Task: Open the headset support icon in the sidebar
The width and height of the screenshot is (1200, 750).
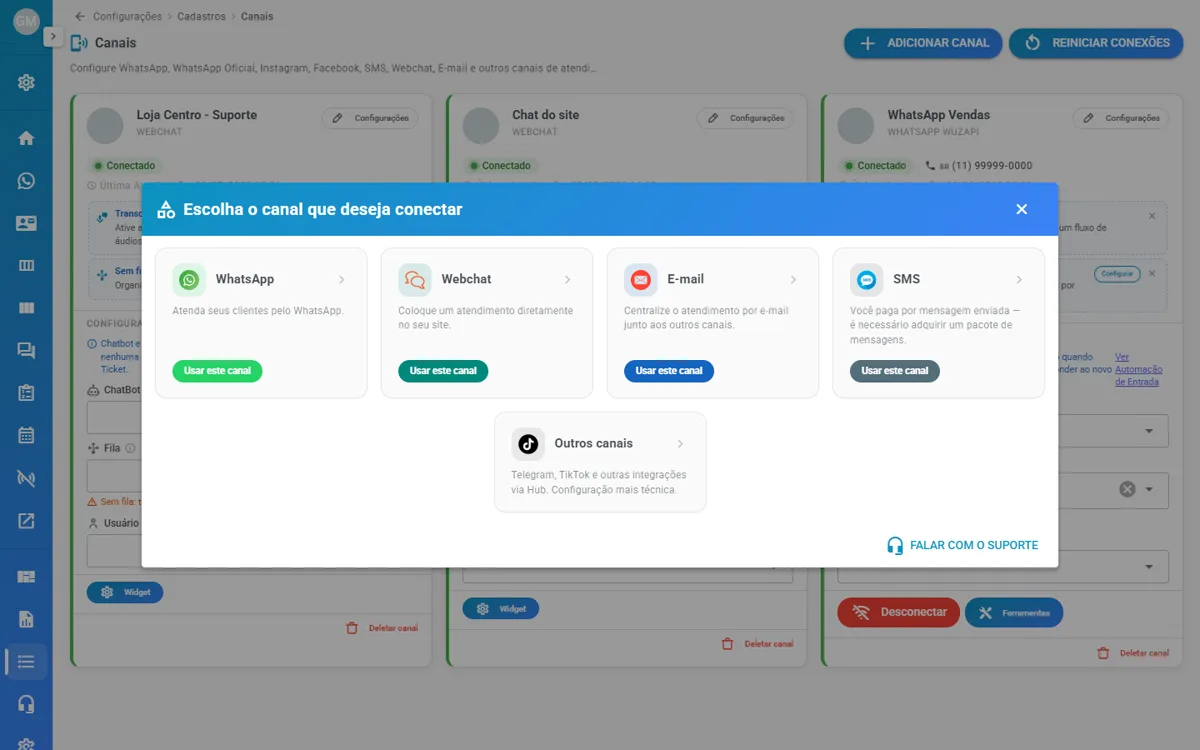Action: coord(26,704)
